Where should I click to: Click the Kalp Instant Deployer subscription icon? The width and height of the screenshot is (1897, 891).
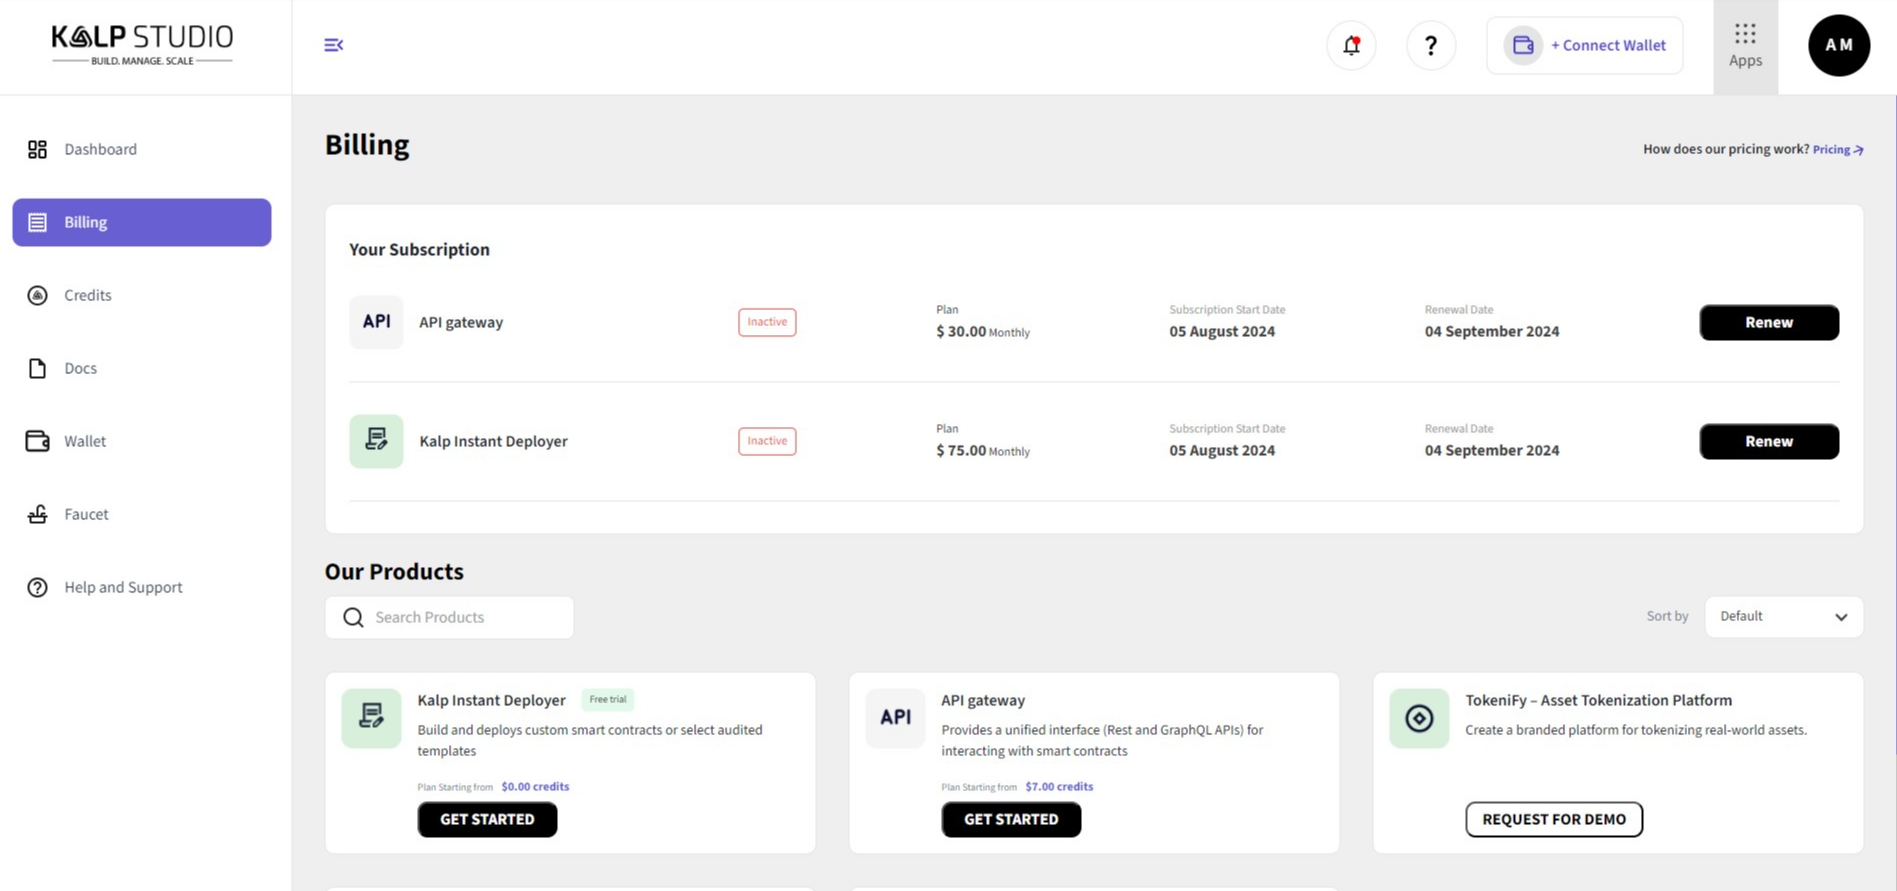tap(376, 441)
